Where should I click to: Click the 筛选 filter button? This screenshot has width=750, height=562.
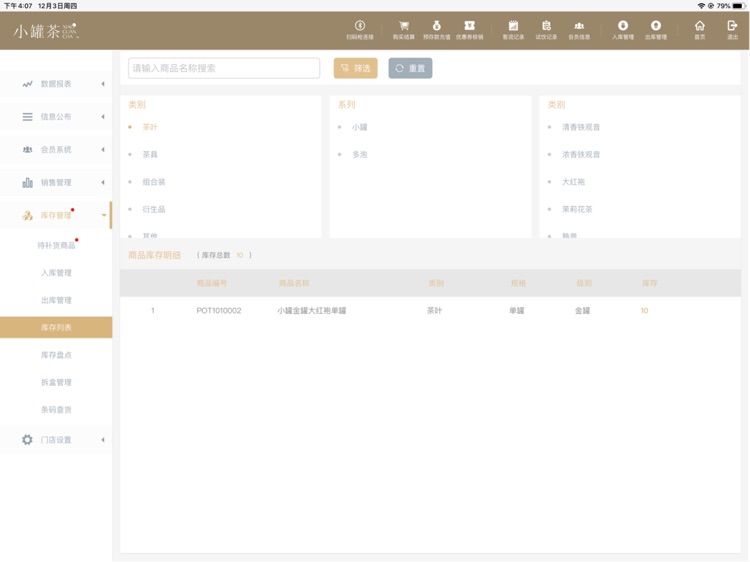click(355, 68)
